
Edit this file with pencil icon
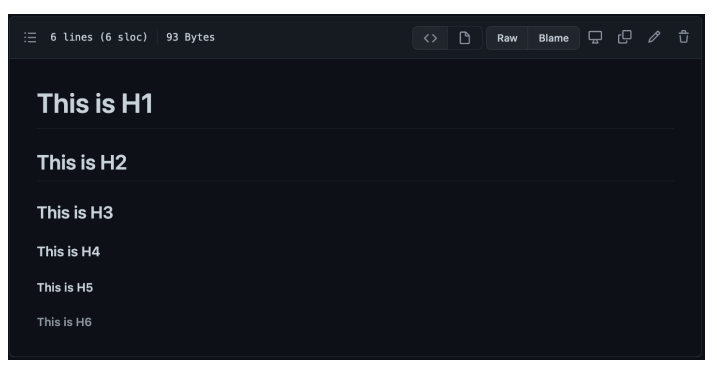click(x=654, y=37)
